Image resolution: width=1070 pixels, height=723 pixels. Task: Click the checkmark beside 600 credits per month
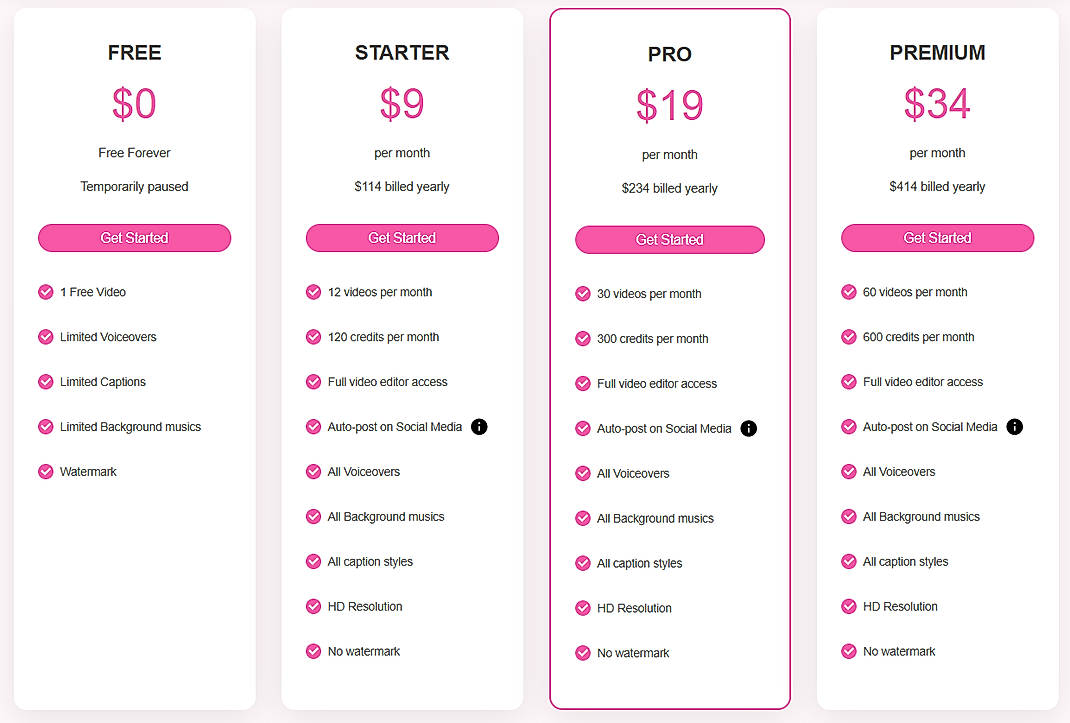coord(850,337)
